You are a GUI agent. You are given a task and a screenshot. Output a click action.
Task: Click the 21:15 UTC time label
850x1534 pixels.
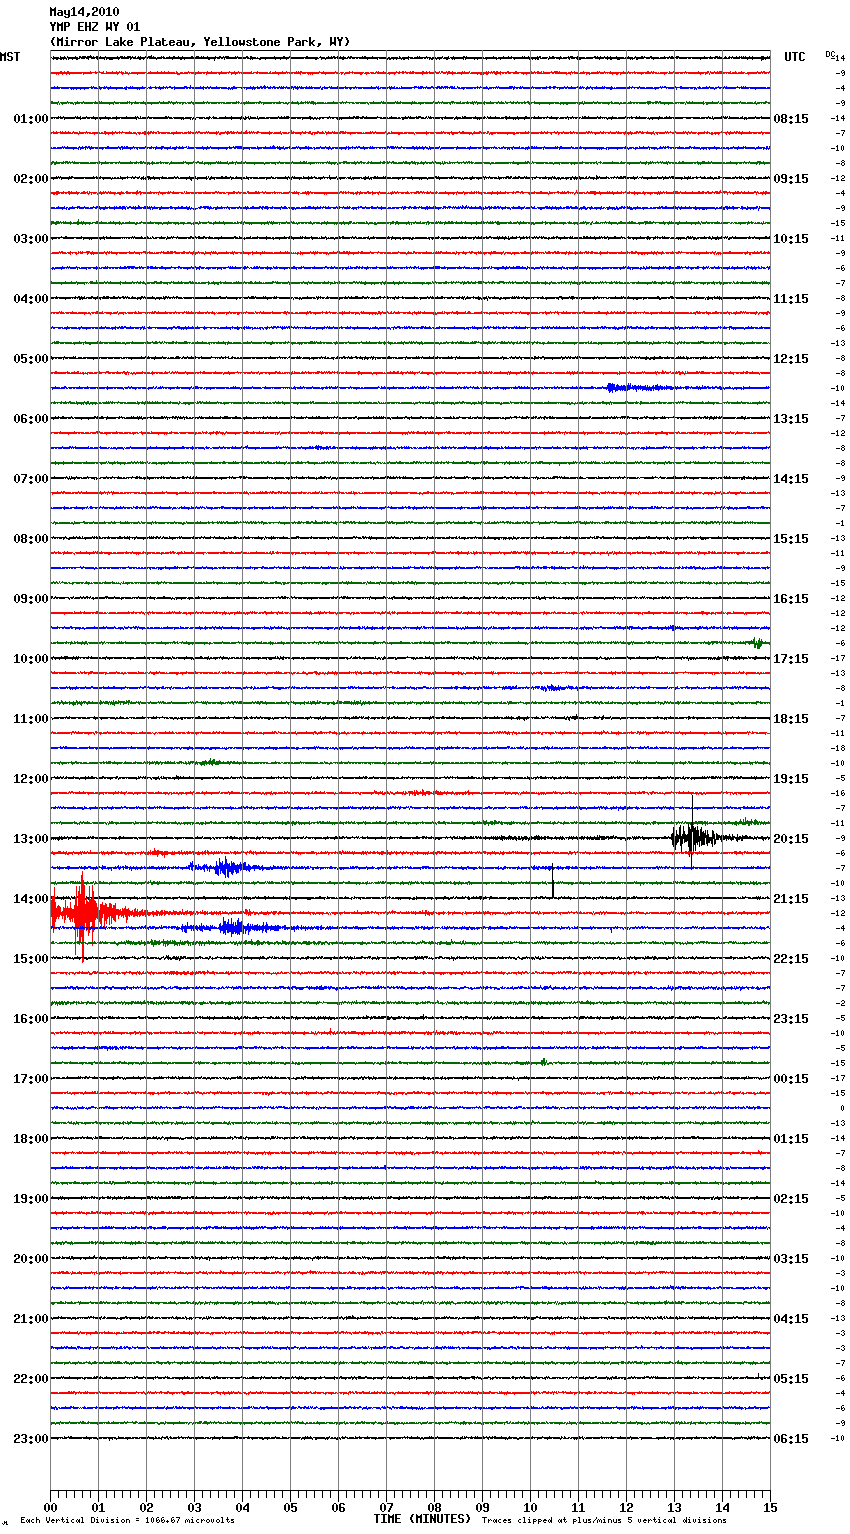pyautogui.click(x=791, y=899)
